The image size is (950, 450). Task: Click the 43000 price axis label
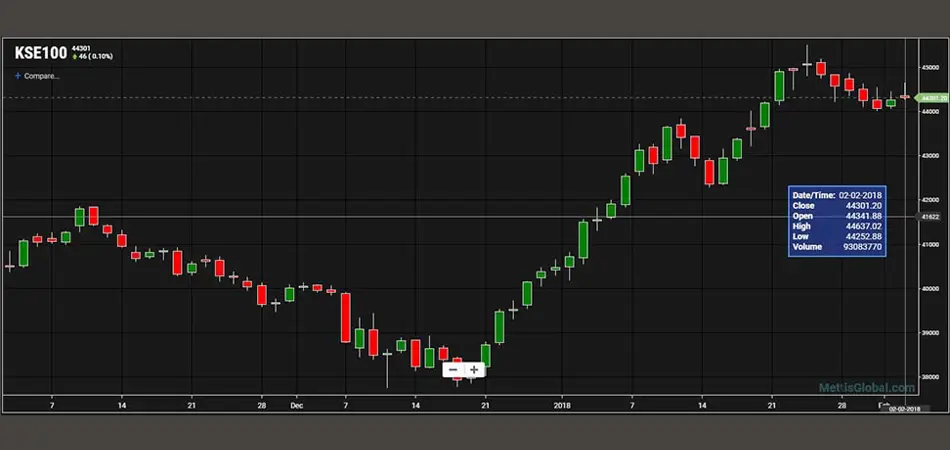click(x=930, y=156)
